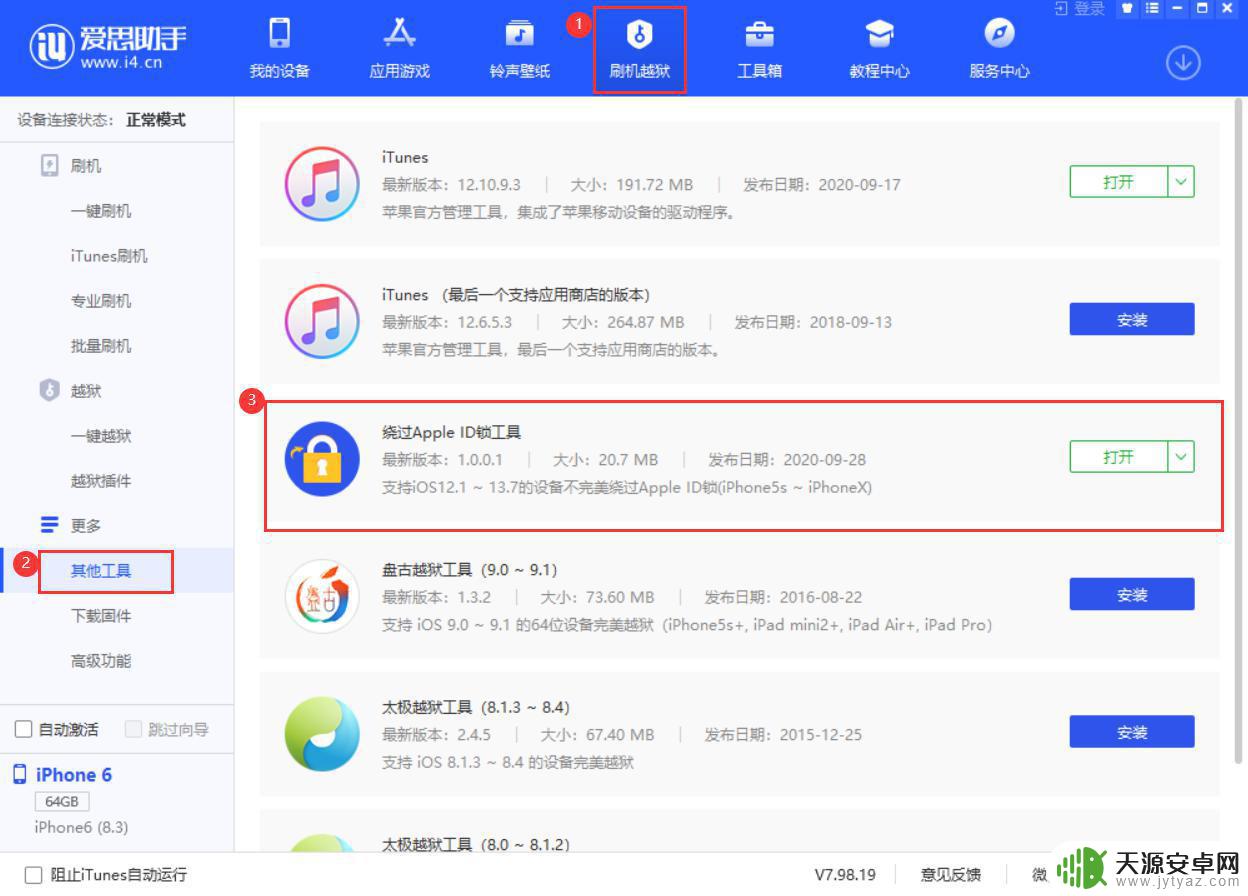This screenshot has width=1248, height=896.
Task: Click the 更多 lines sidebar icon
Action: [49, 525]
